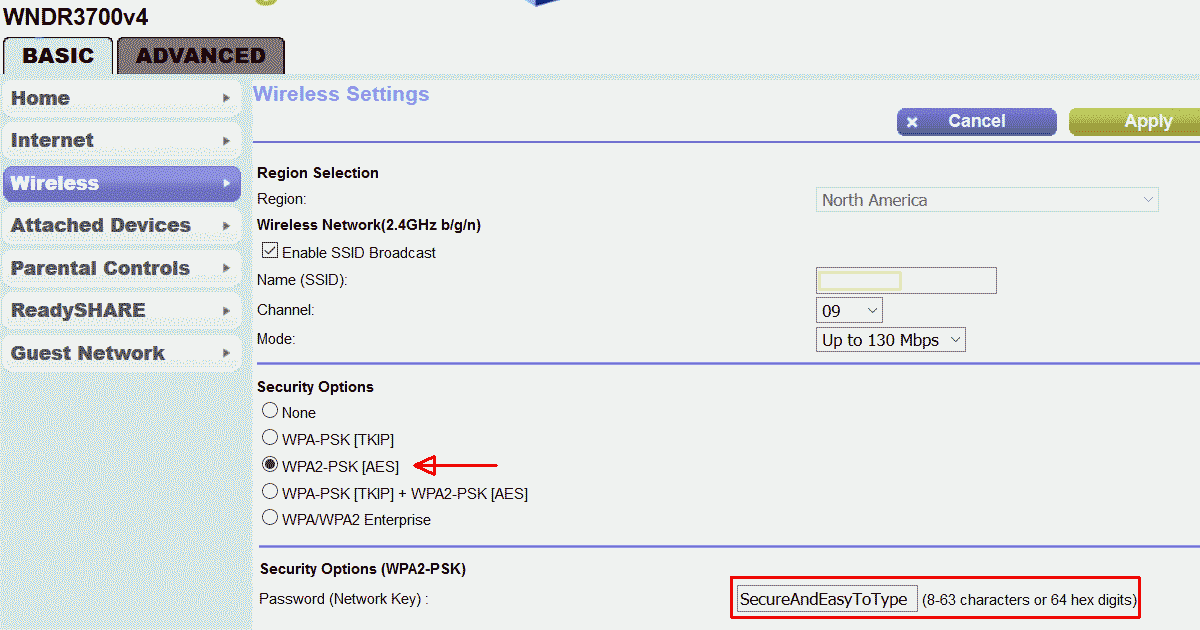Click the arrow icon beside Internet
The height and width of the screenshot is (630, 1200).
click(227, 141)
